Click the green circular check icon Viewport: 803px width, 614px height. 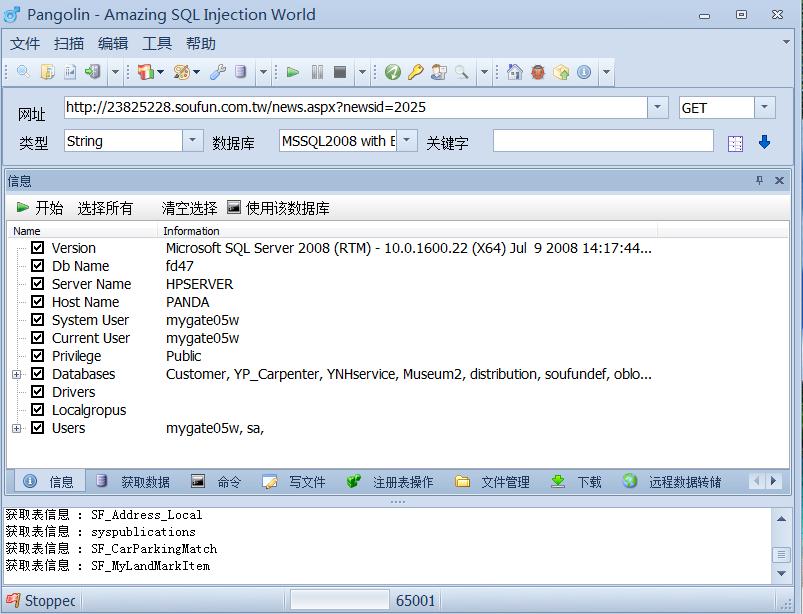(x=393, y=72)
